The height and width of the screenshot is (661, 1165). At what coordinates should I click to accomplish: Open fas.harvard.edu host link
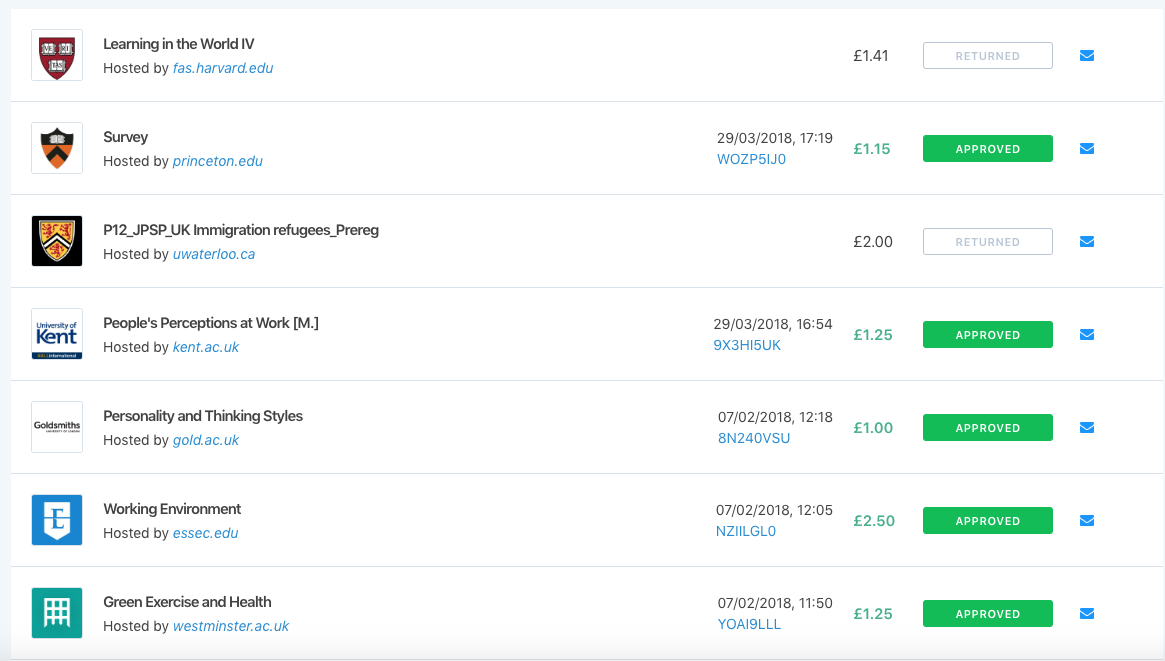pyautogui.click(x=223, y=68)
